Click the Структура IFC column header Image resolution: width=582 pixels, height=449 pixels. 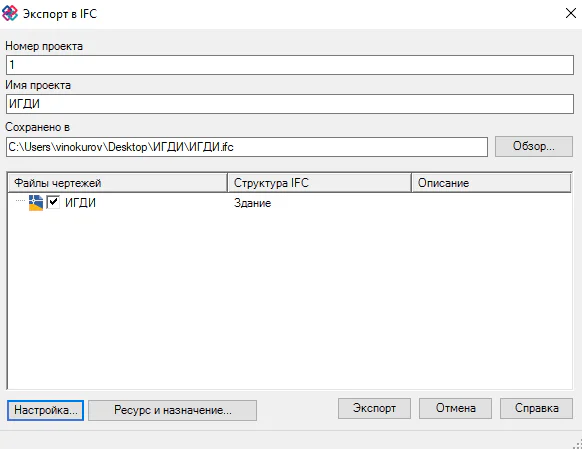point(320,183)
